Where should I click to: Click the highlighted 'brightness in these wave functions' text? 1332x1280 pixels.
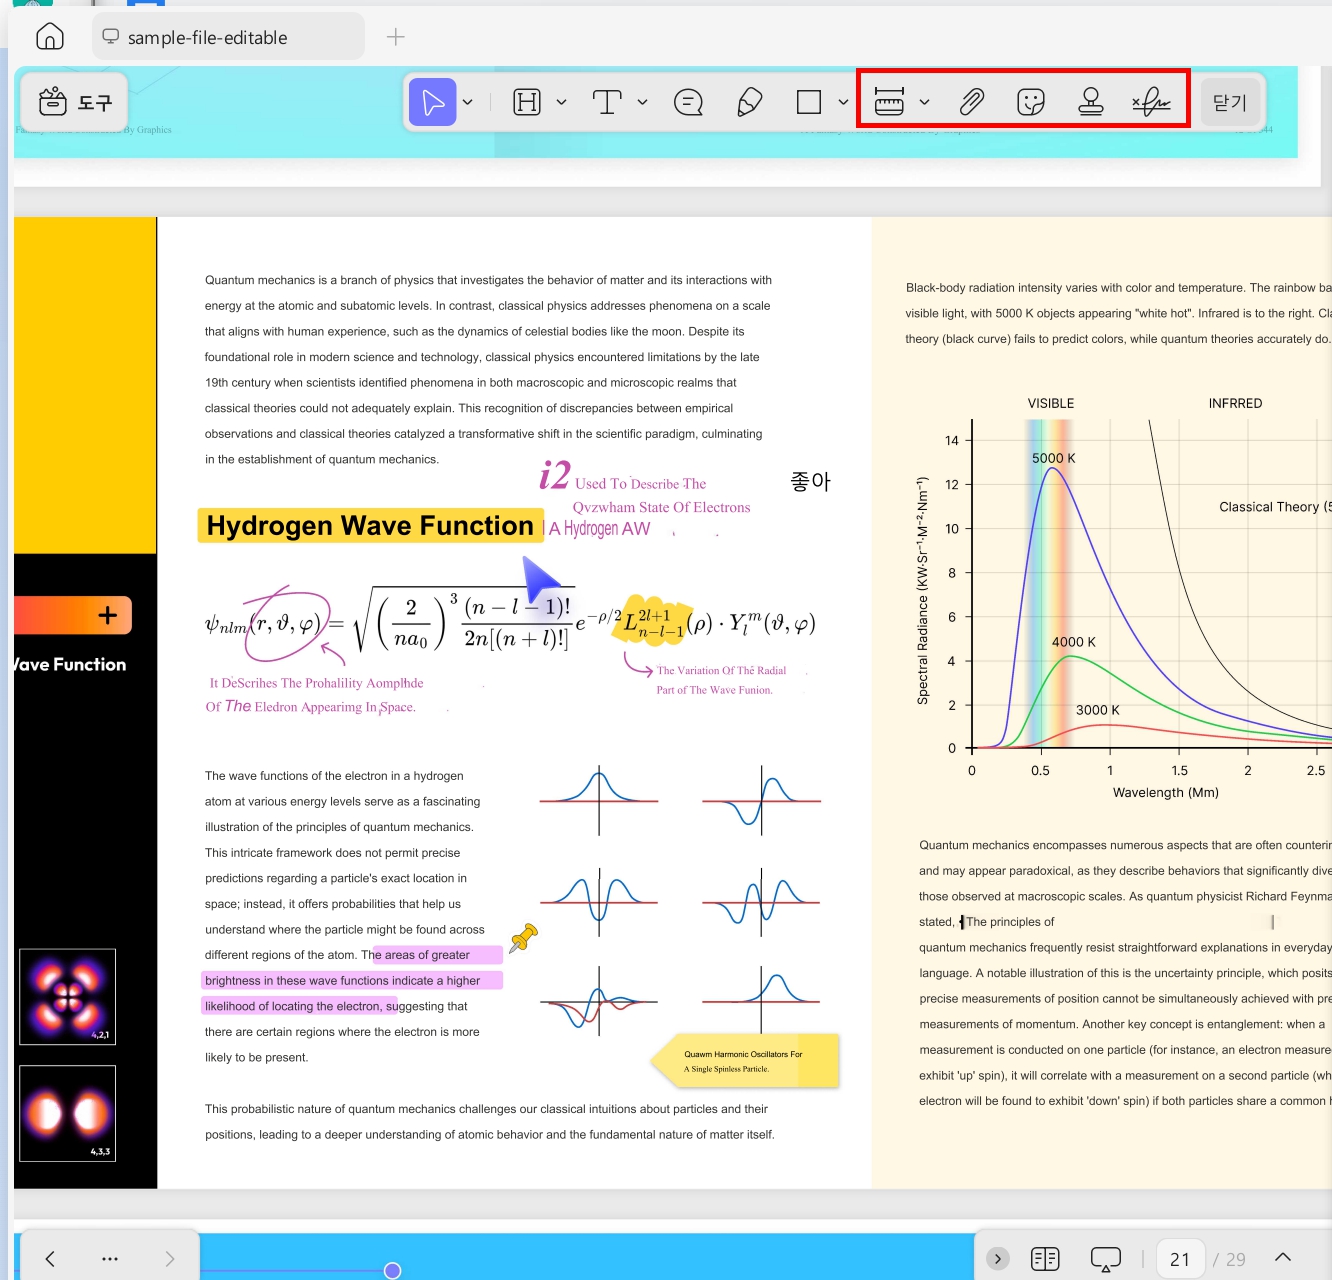click(x=342, y=981)
